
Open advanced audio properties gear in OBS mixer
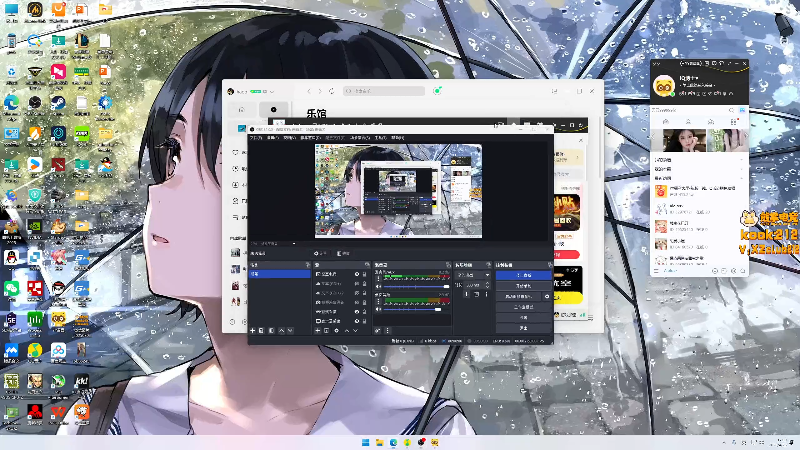pos(378,331)
